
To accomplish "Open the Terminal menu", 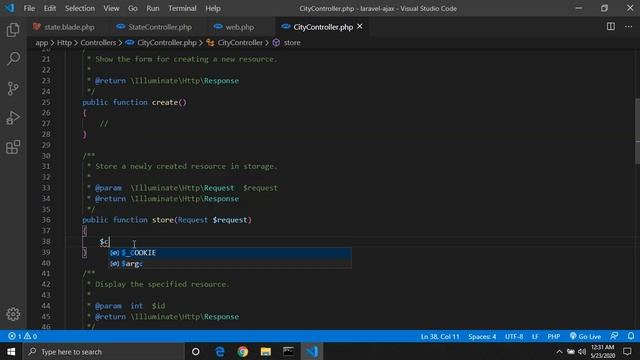I will [182, 8].
